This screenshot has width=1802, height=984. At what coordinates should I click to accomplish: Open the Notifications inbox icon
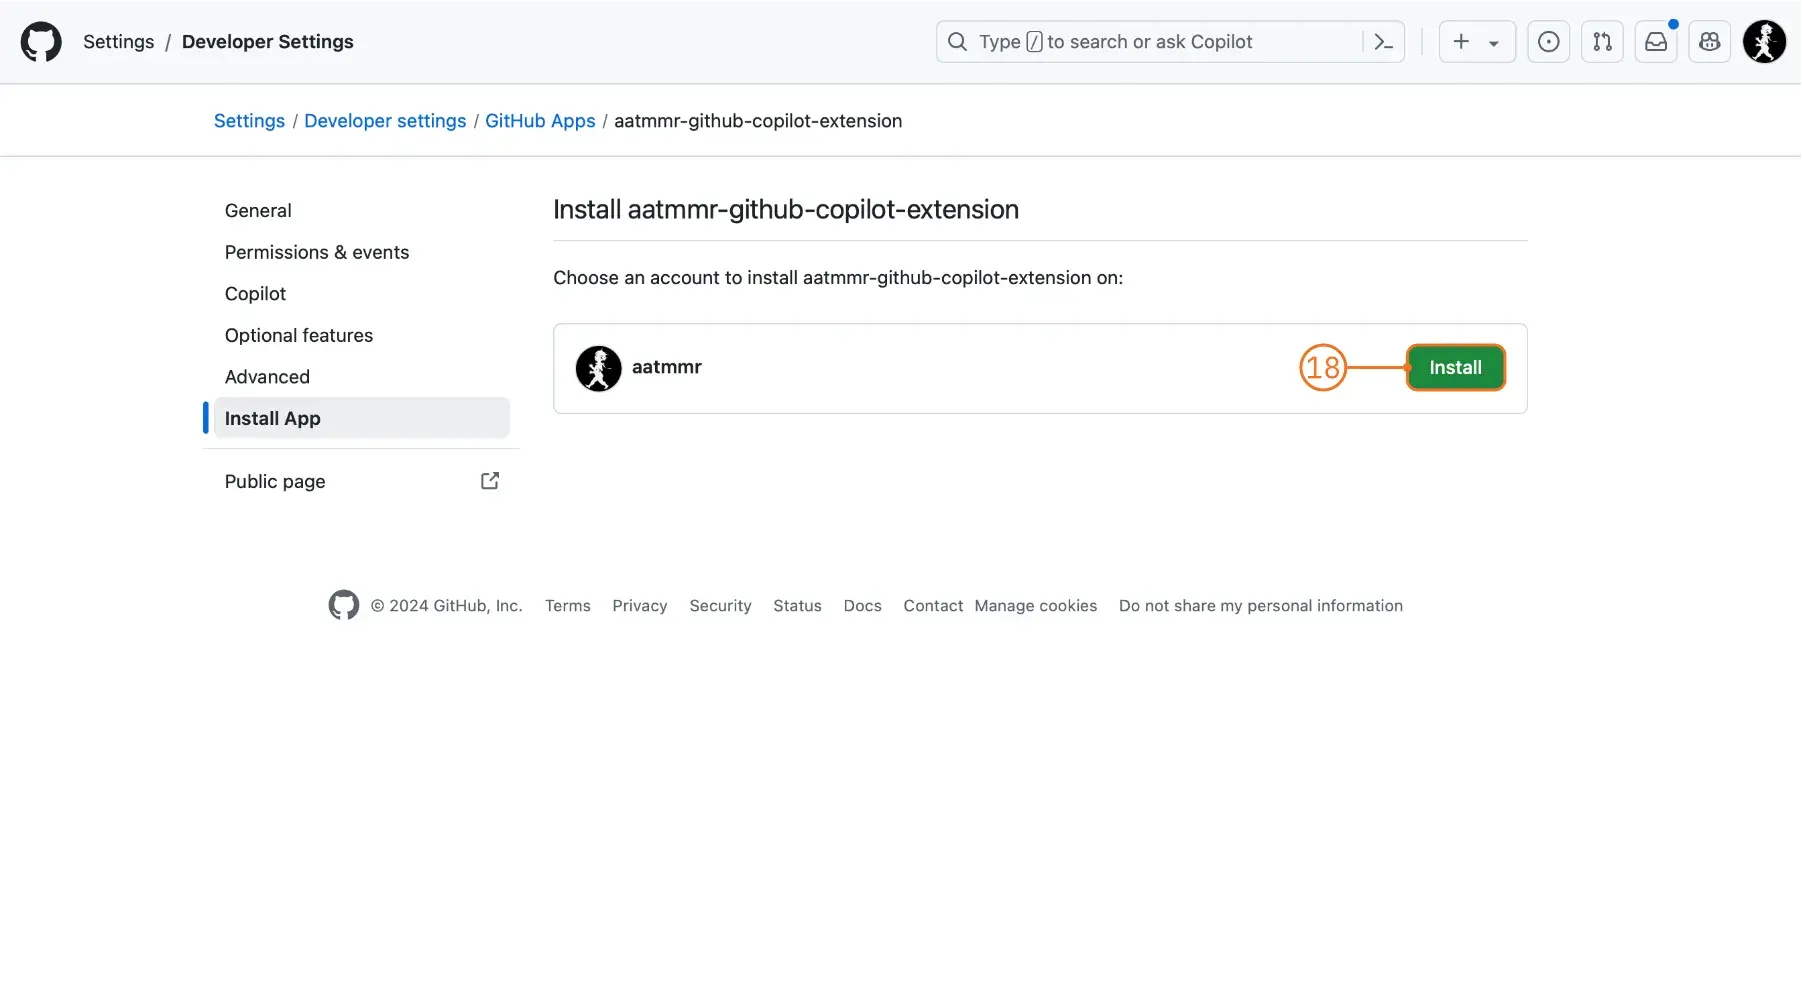point(1657,42)
